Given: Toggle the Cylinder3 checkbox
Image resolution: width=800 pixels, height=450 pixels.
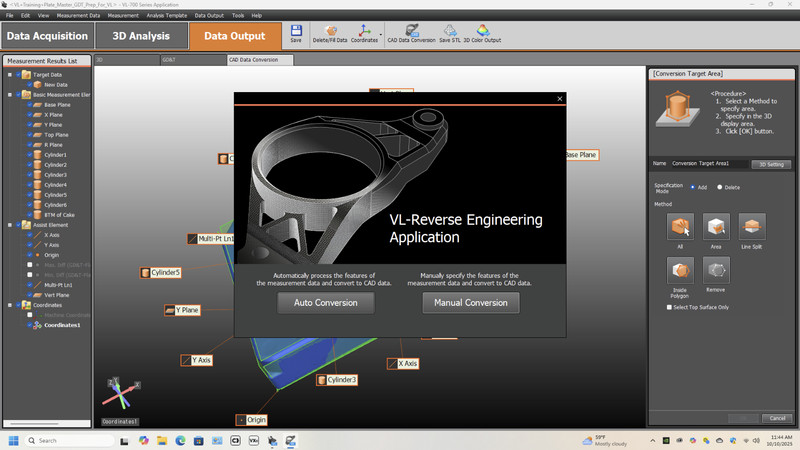Looking at the screenshot, I should 30,174.
